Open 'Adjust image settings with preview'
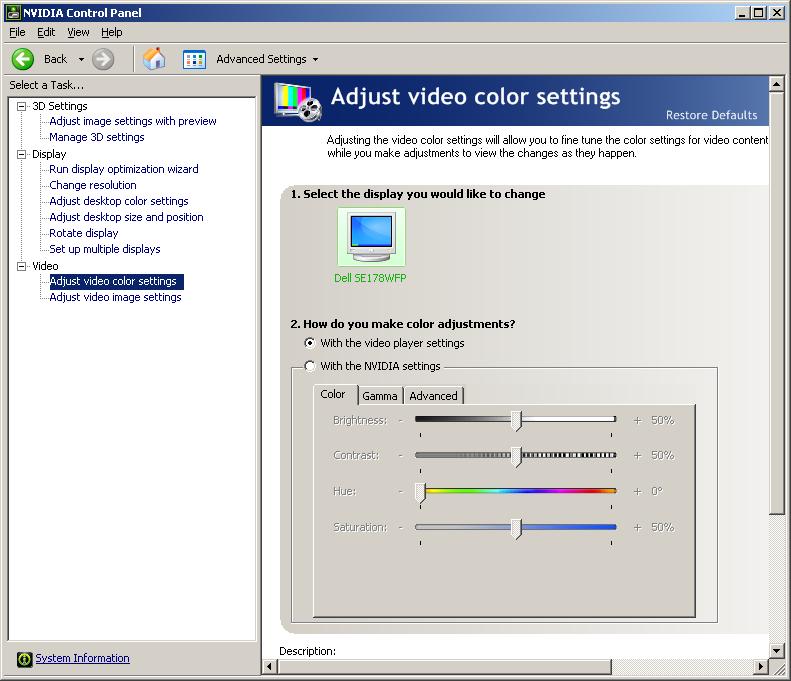The width and height of the screenshot is (791, 681). tap(133, 121)
